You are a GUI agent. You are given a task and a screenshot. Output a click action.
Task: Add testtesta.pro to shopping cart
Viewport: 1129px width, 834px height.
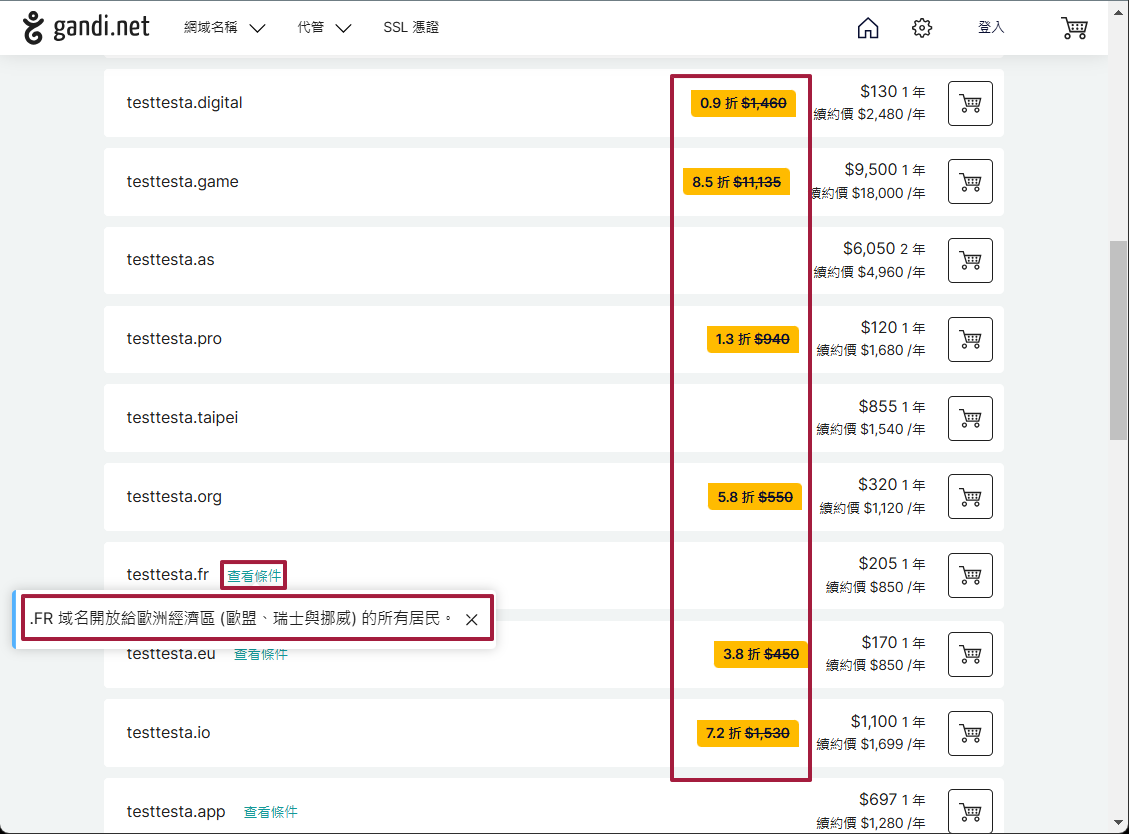tap(969, 339)
